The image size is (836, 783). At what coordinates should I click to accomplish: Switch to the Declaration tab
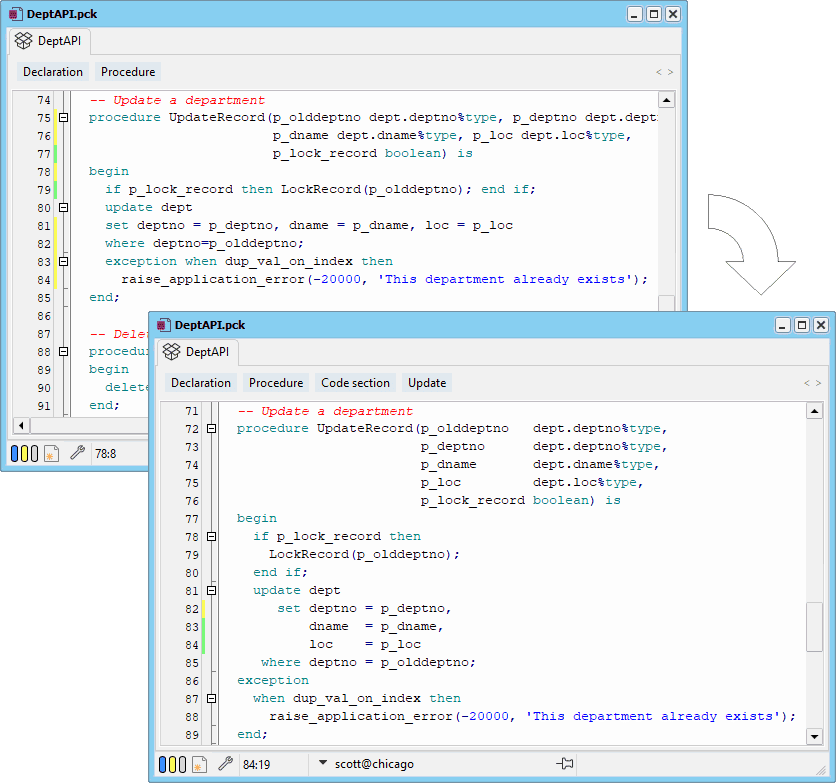201,382
